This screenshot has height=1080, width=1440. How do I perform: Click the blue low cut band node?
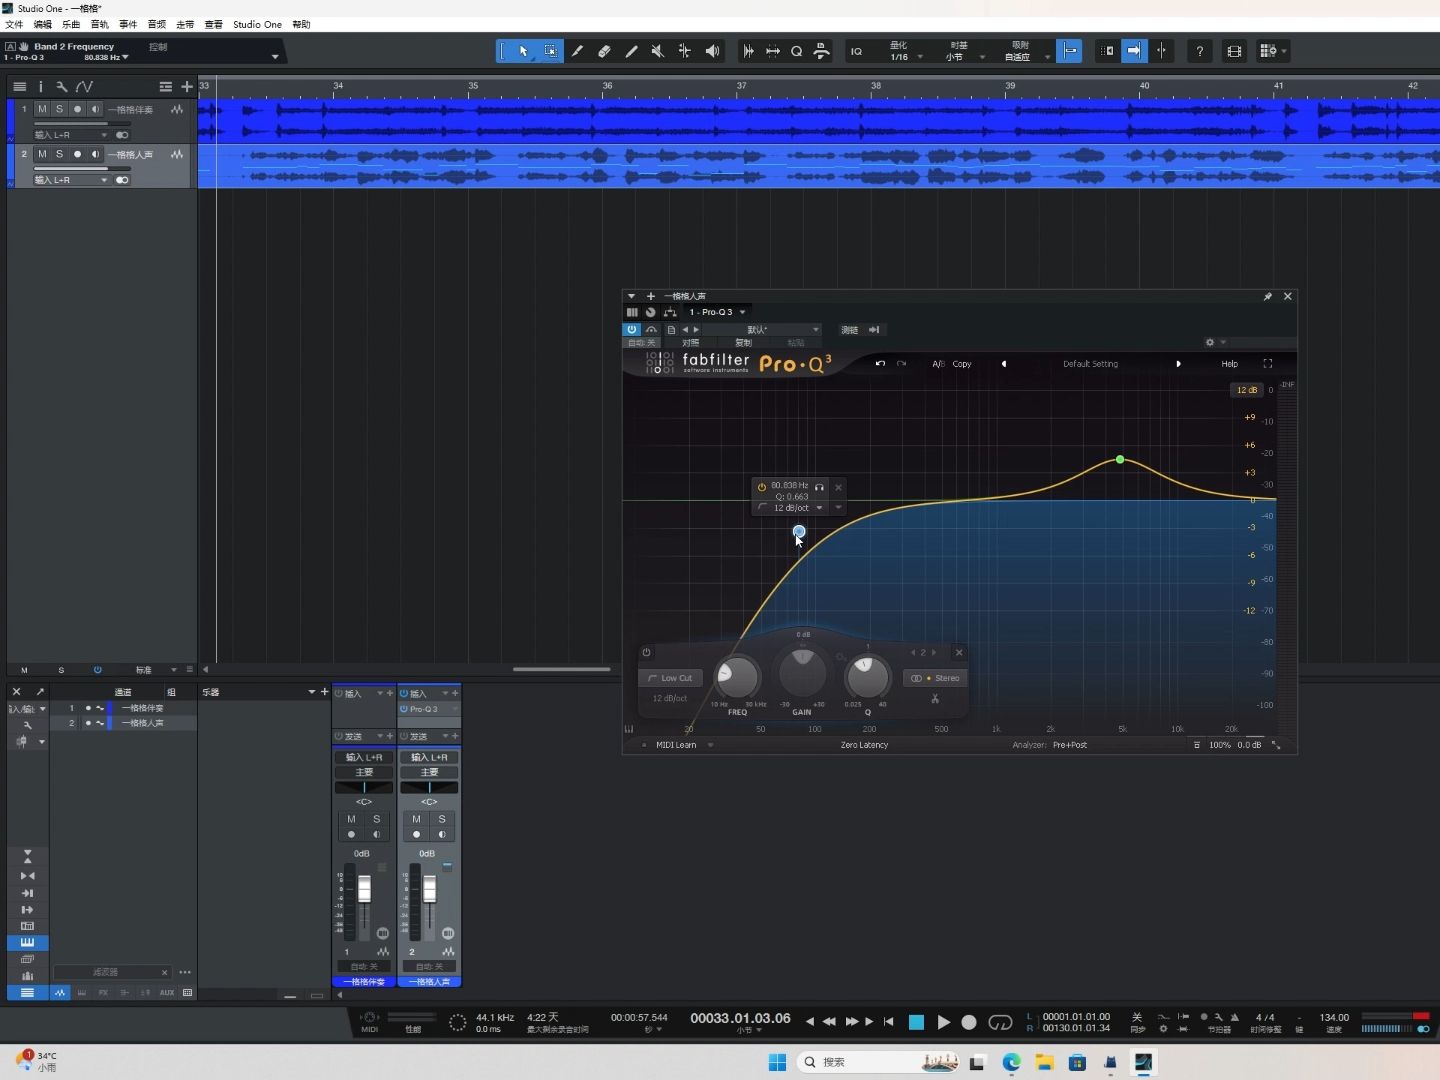(x=799, y=531)
